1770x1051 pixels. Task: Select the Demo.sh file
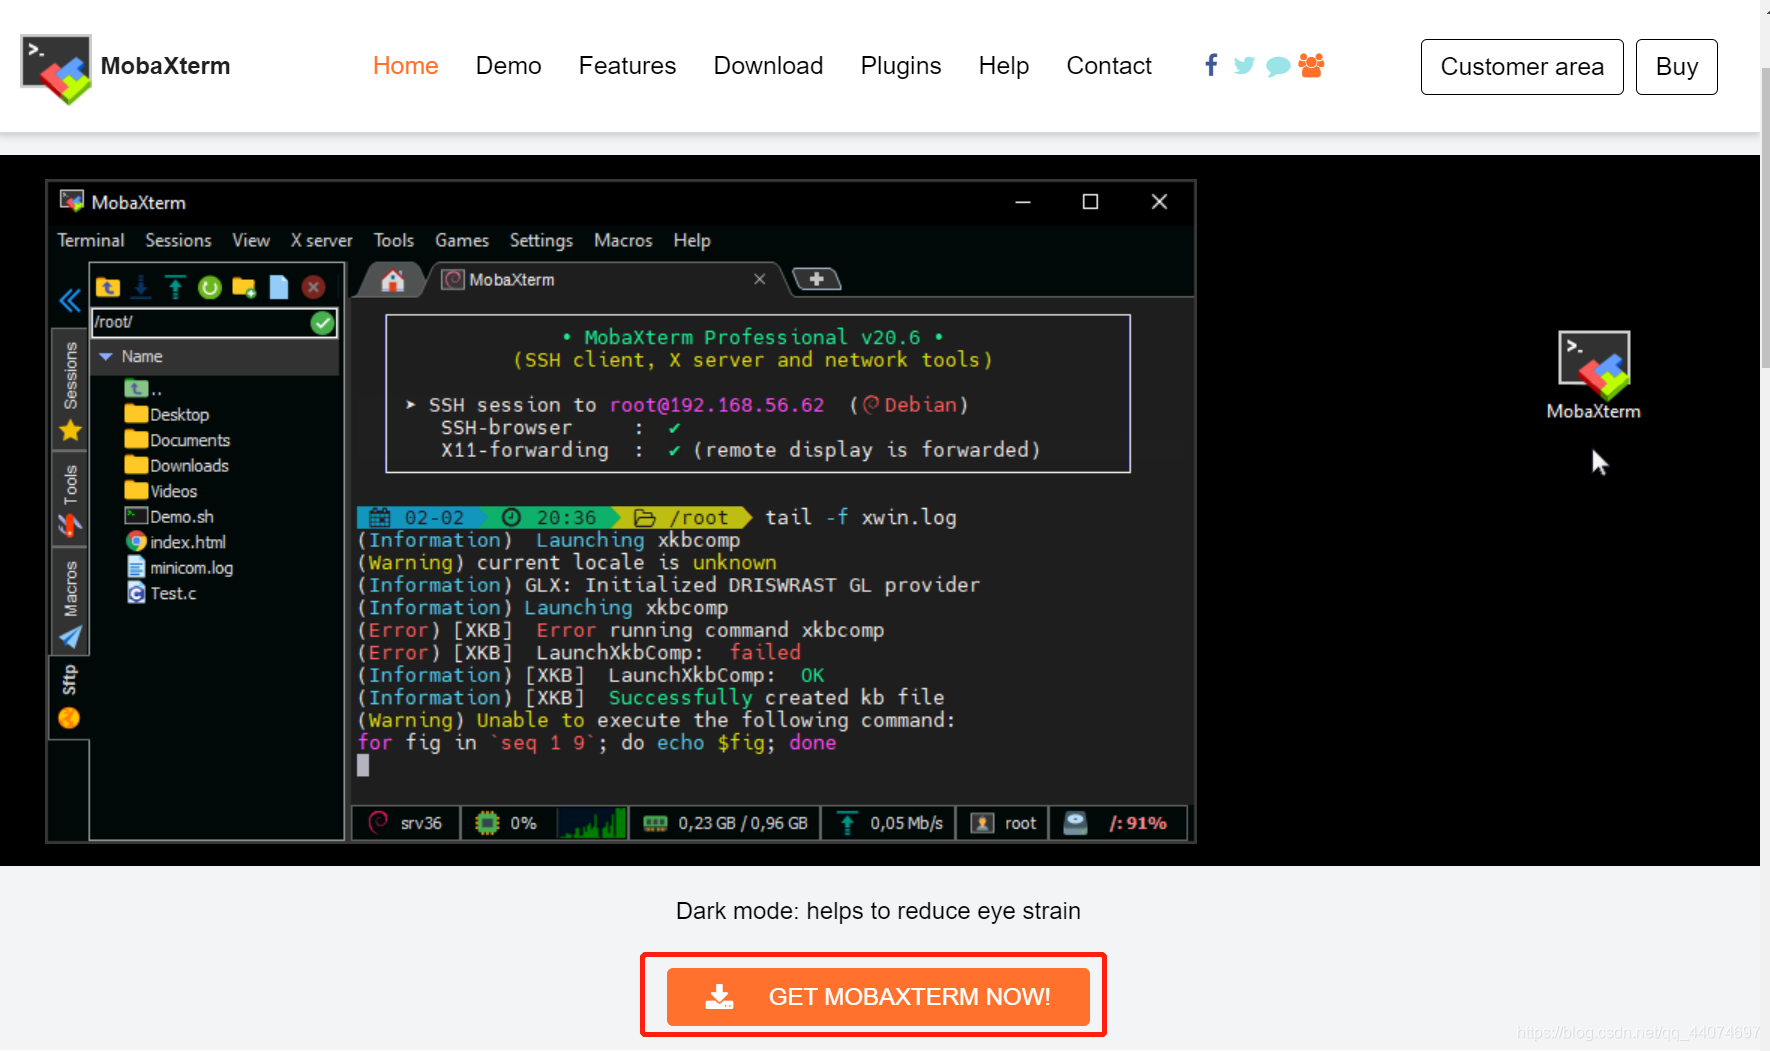[x=168, y=516]
